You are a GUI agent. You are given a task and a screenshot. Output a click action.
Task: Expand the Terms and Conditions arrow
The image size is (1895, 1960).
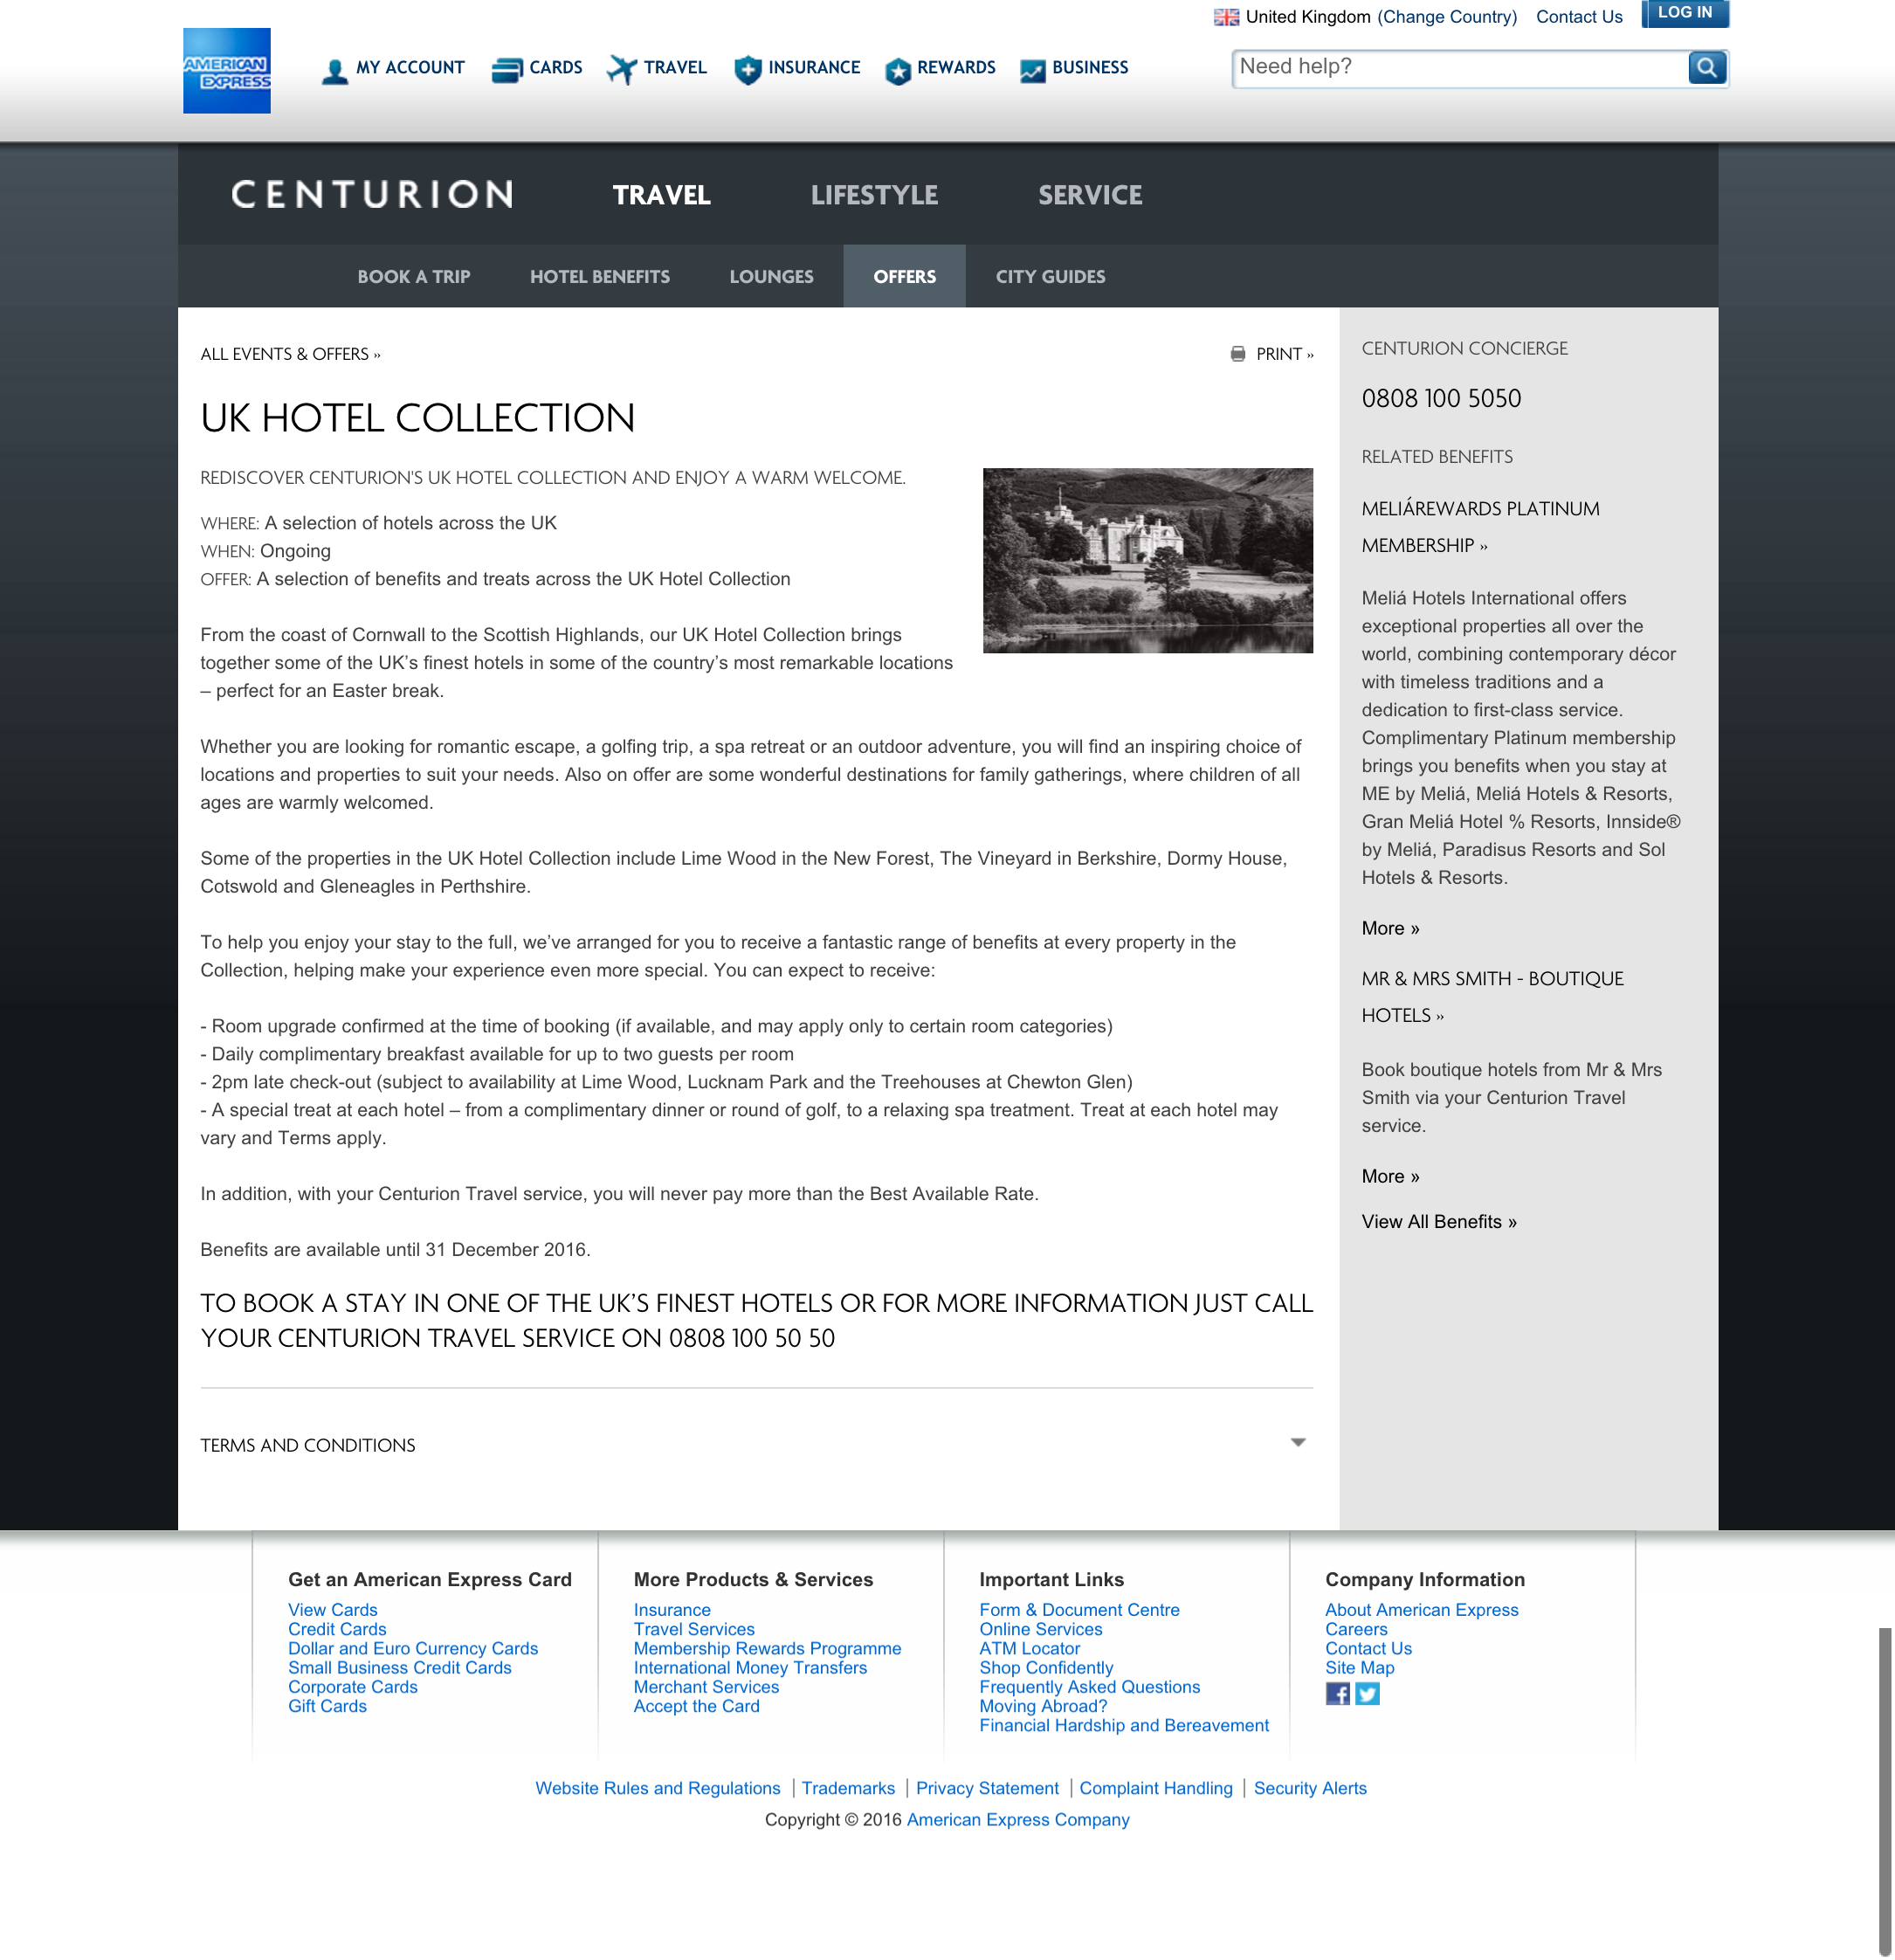point(1298,1442)
